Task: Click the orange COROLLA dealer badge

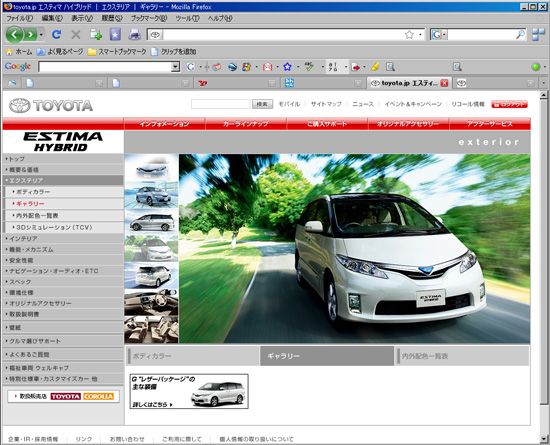Action: (x=98, y=396)
